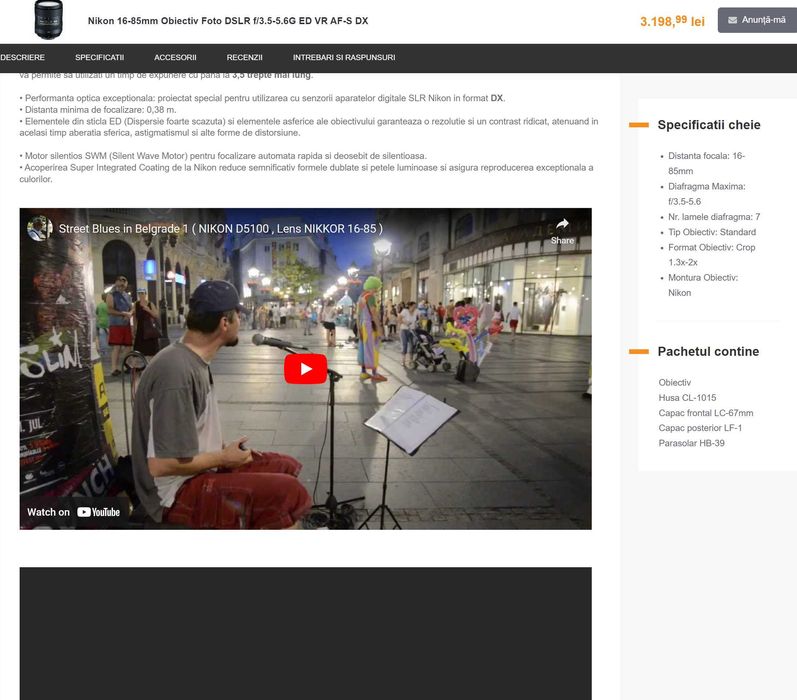Click the Anunță-mă notification button
The height and width of the screenshot is (700, 797).
[757, 20]
